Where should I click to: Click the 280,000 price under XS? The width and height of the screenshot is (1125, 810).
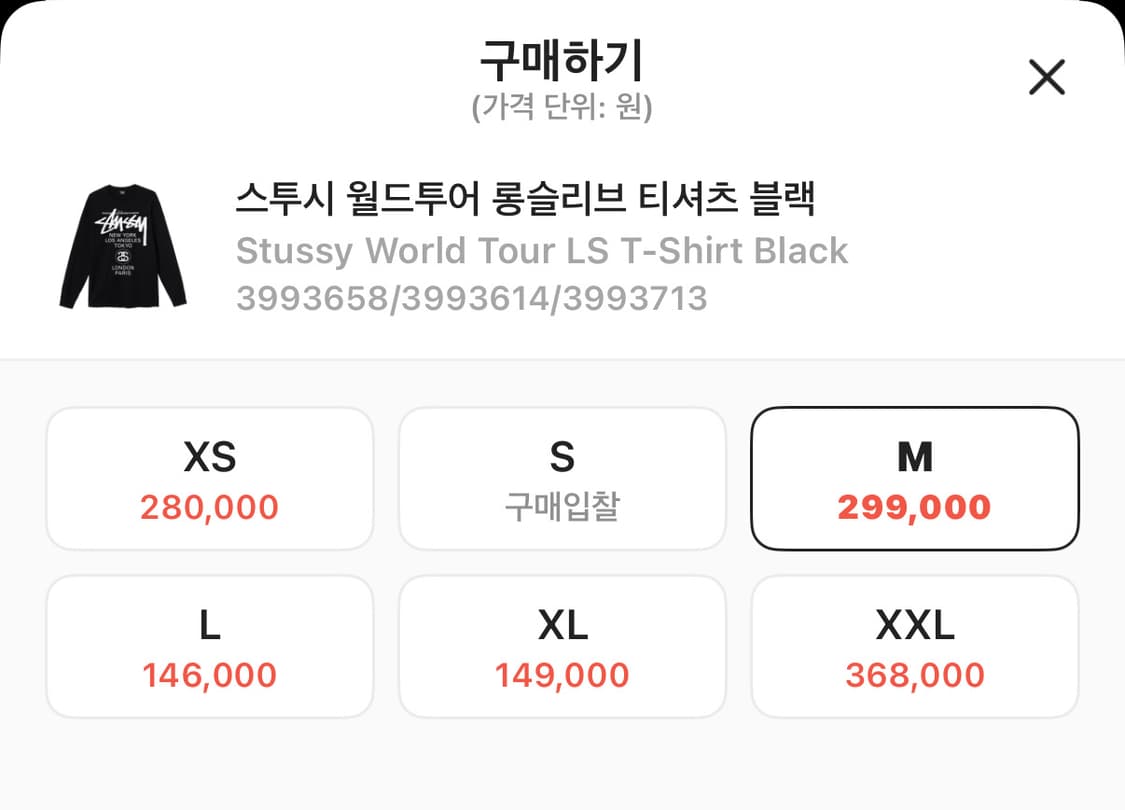[x=208, y=508]
